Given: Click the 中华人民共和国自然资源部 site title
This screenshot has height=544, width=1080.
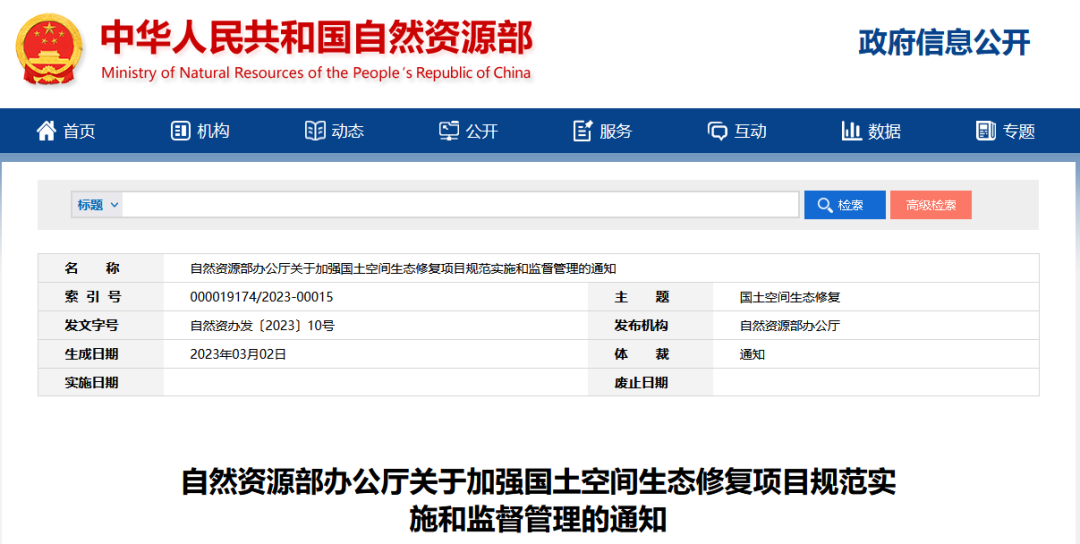Looking at the screenshot, I should coord(316,37).
